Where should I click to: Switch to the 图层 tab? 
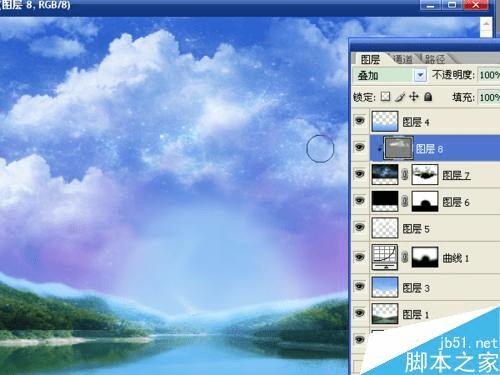click(370, 59)
